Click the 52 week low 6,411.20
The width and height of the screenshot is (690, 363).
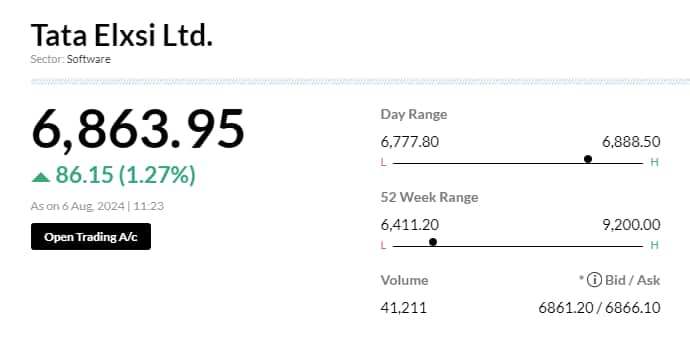tap(410, 225)
